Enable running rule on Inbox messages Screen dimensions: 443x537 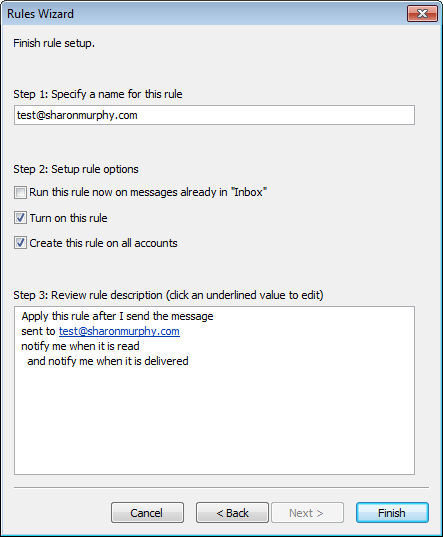pos(20,192)
